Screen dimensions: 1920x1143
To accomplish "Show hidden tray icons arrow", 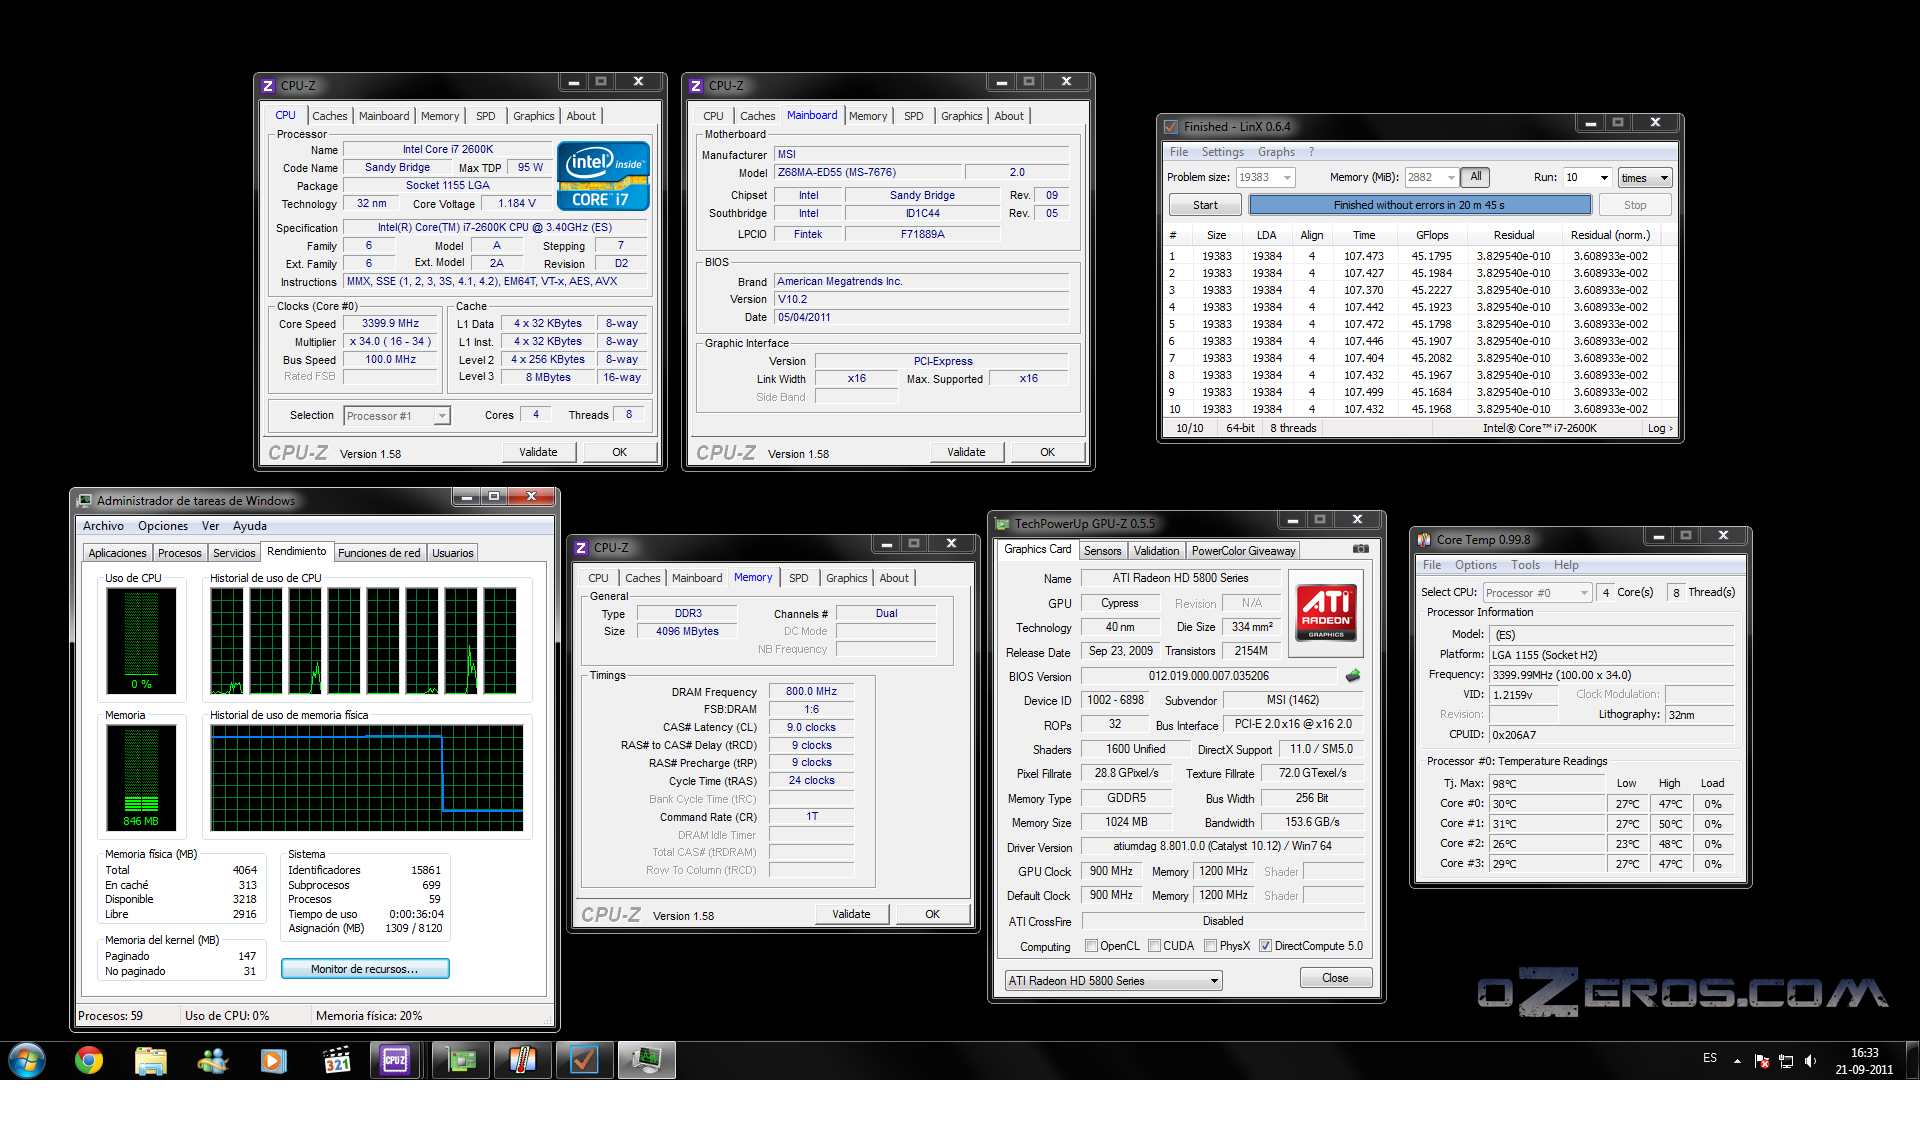I will [x=1737, y=1061].
